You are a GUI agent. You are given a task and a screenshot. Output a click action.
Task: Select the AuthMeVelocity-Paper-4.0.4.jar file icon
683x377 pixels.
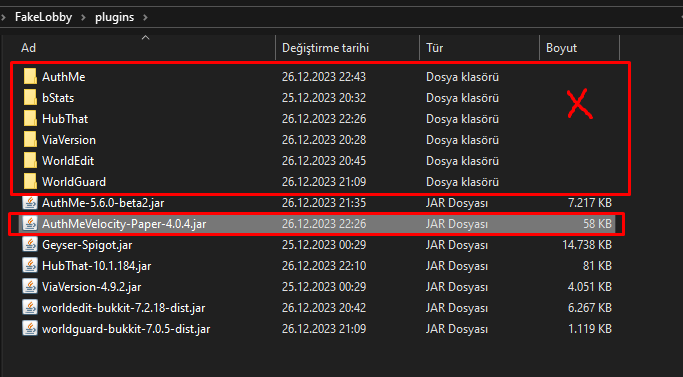click(x=30, y=224)
